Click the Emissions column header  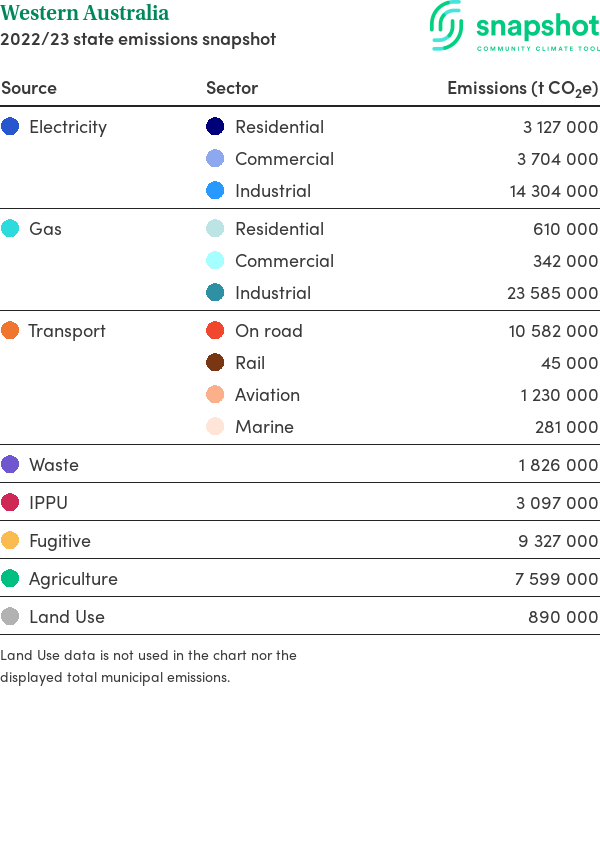522,88
